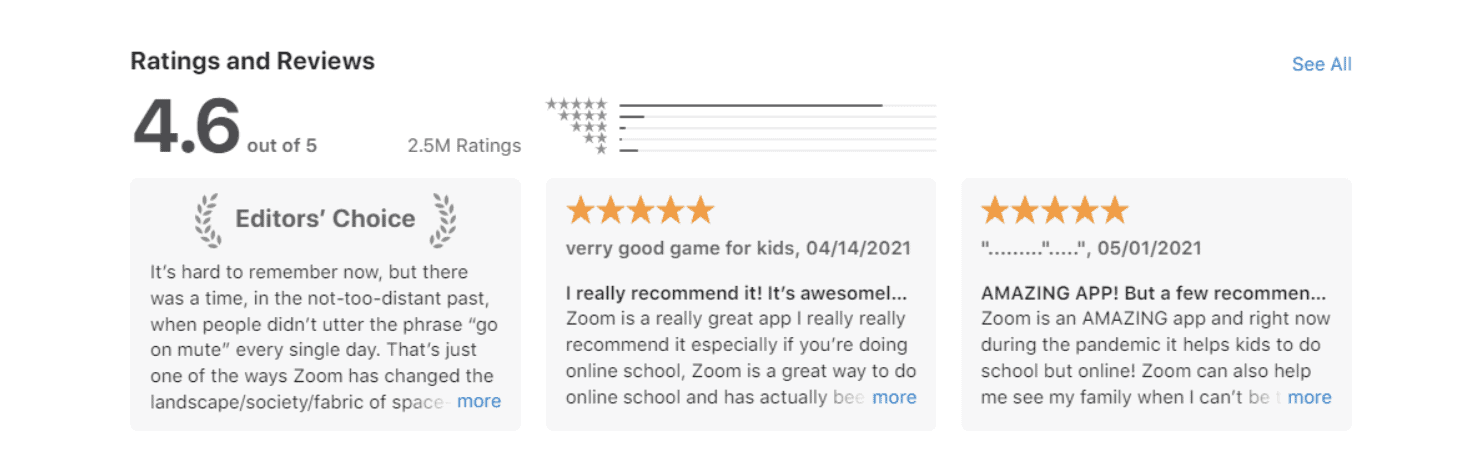Click the left laurel wreath icon
The width and height of the screenshot is (1480, 456).
click(x=207, y=220)
